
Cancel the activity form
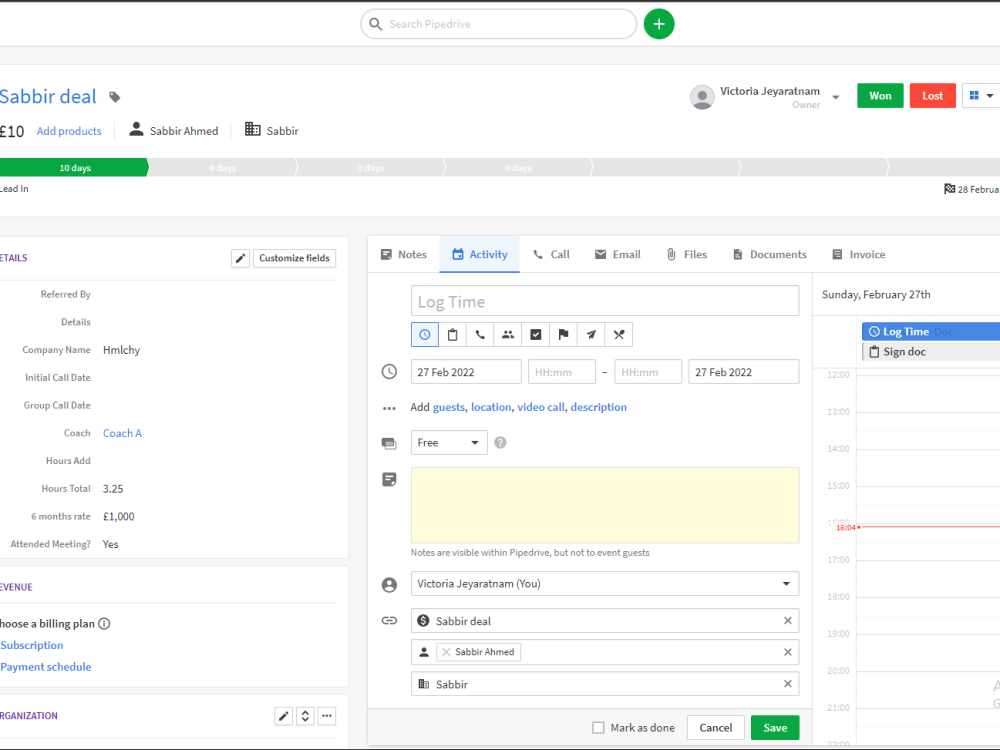(716, 728)
